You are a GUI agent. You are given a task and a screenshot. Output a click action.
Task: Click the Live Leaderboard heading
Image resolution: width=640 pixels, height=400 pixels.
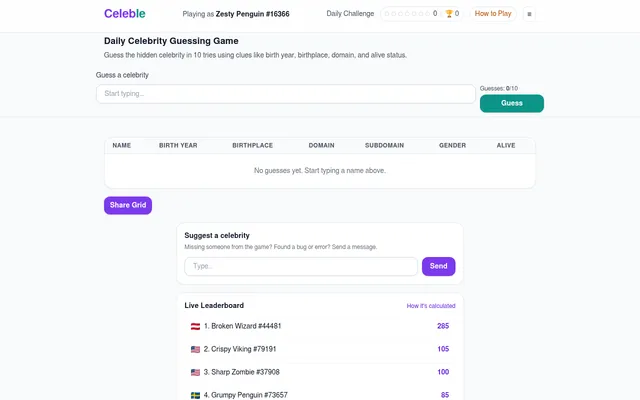click(214, 305)
